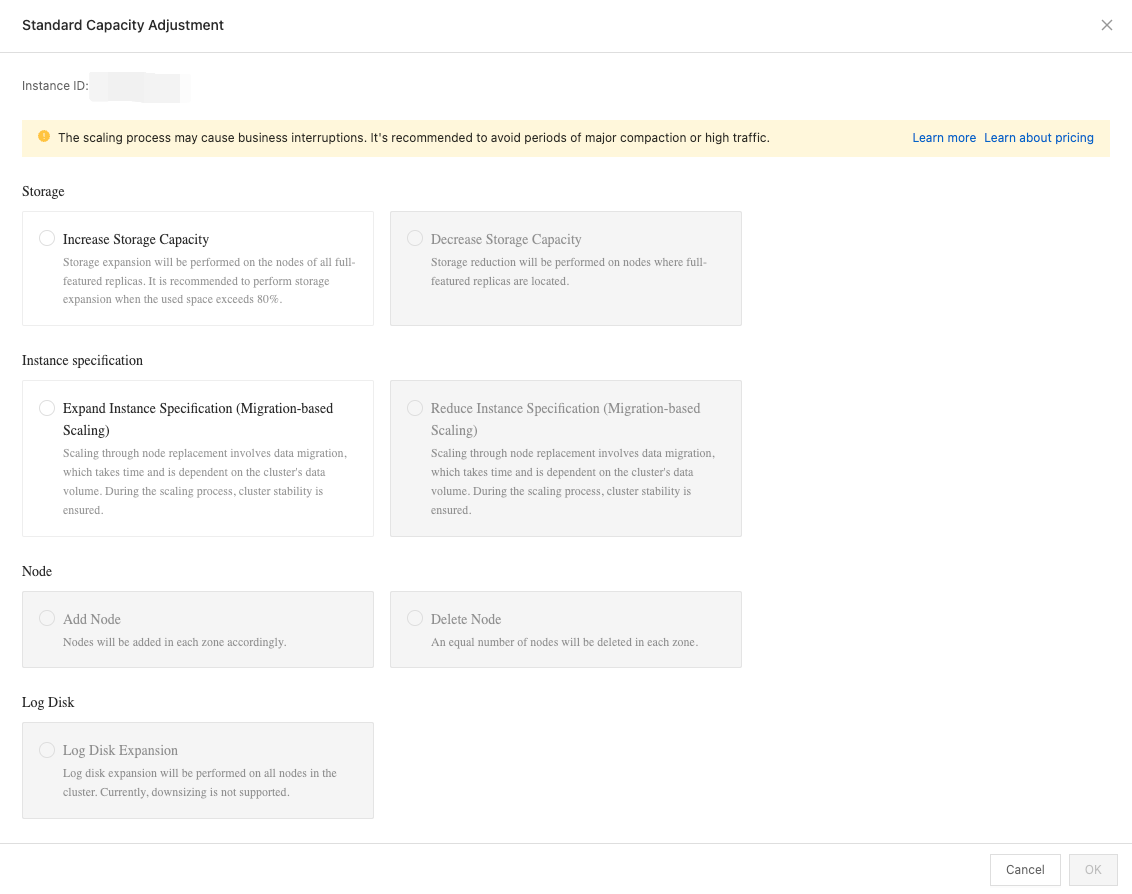The width and height of the screenshot is (1132, 894).
Task: Choose Reduce Instance Specification radio option
Action: [415, 408]
